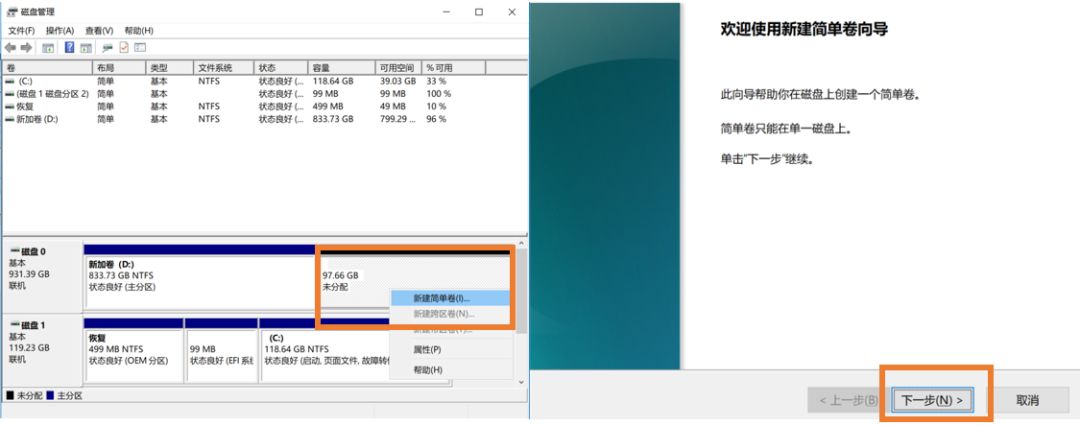Click the drive icon of 磁盘 1 磁盘分区 2 row
Image resolution: width=1080 pixels, height=426 pixels.
(x=9, y=94)
